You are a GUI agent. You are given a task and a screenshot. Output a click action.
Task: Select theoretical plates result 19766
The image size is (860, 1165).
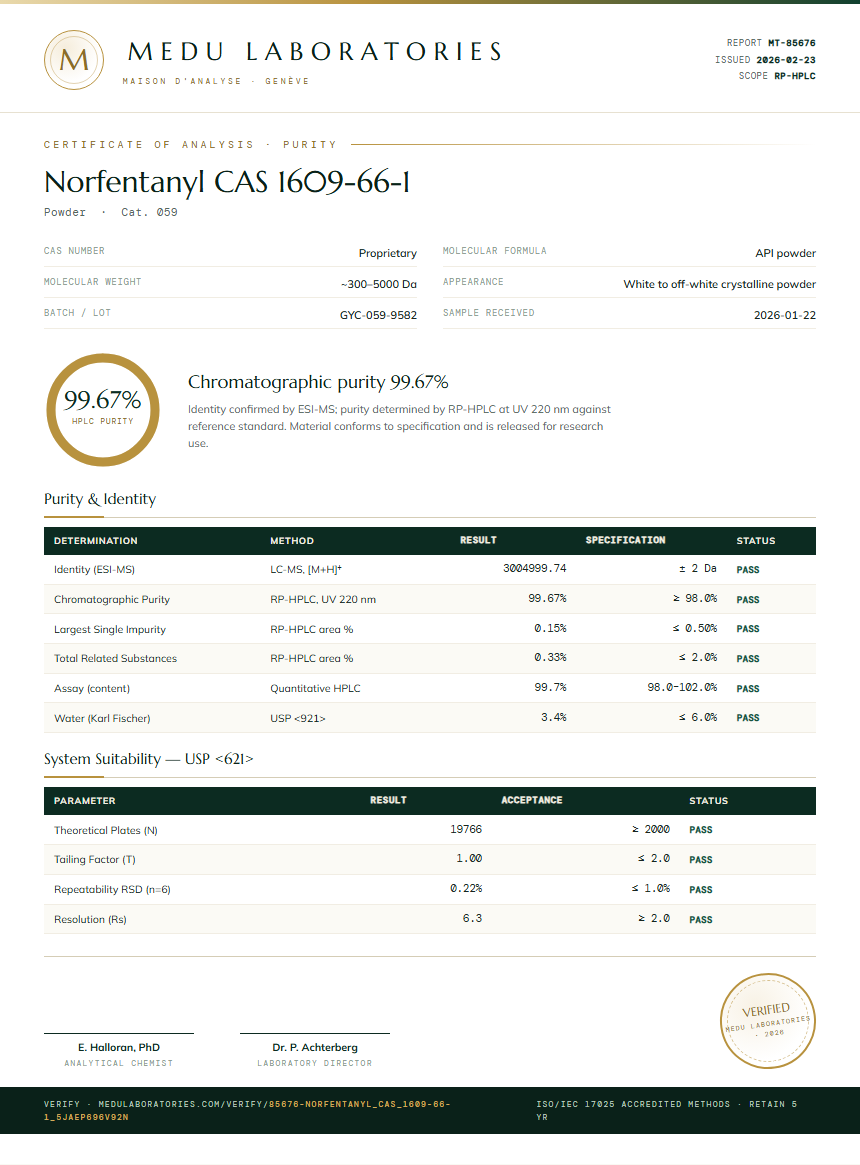click(x=466, y=829)
